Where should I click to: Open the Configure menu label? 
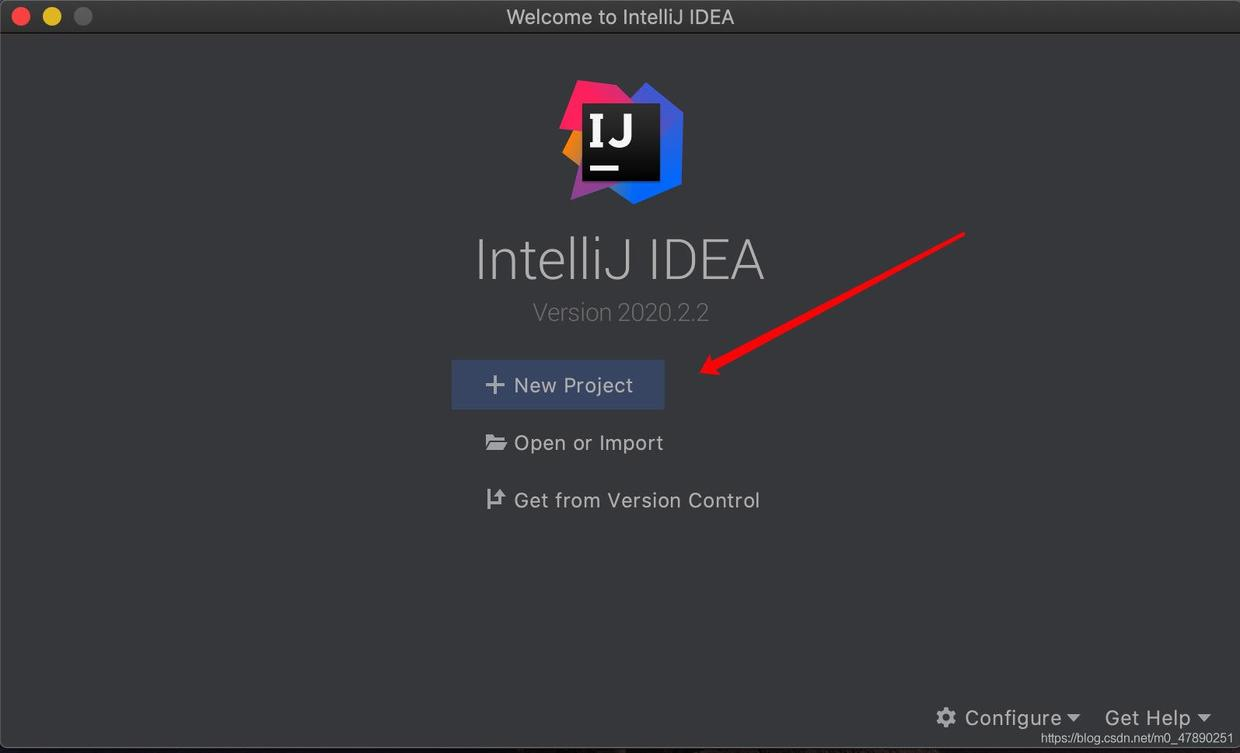[x=1013, y=718]
